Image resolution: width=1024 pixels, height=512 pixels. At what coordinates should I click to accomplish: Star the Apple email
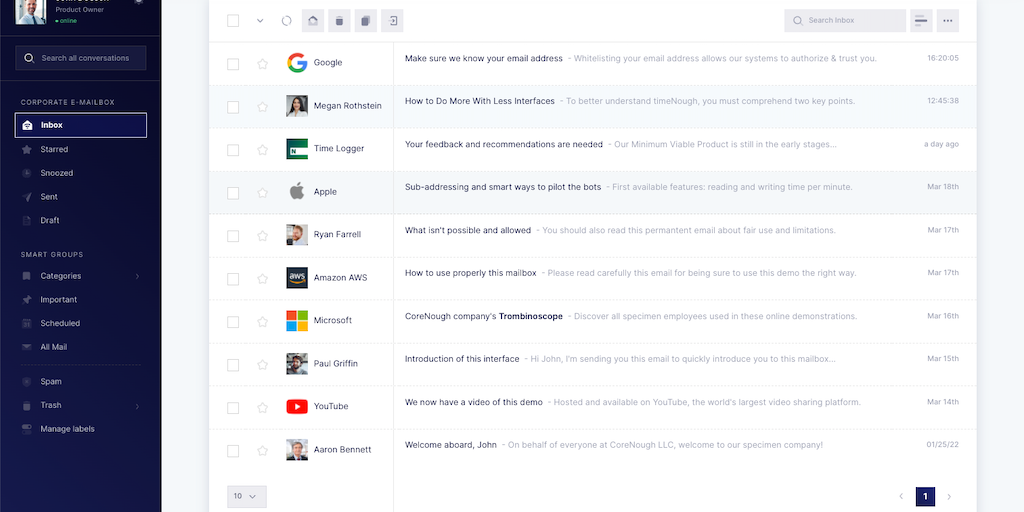pos(263,193)
